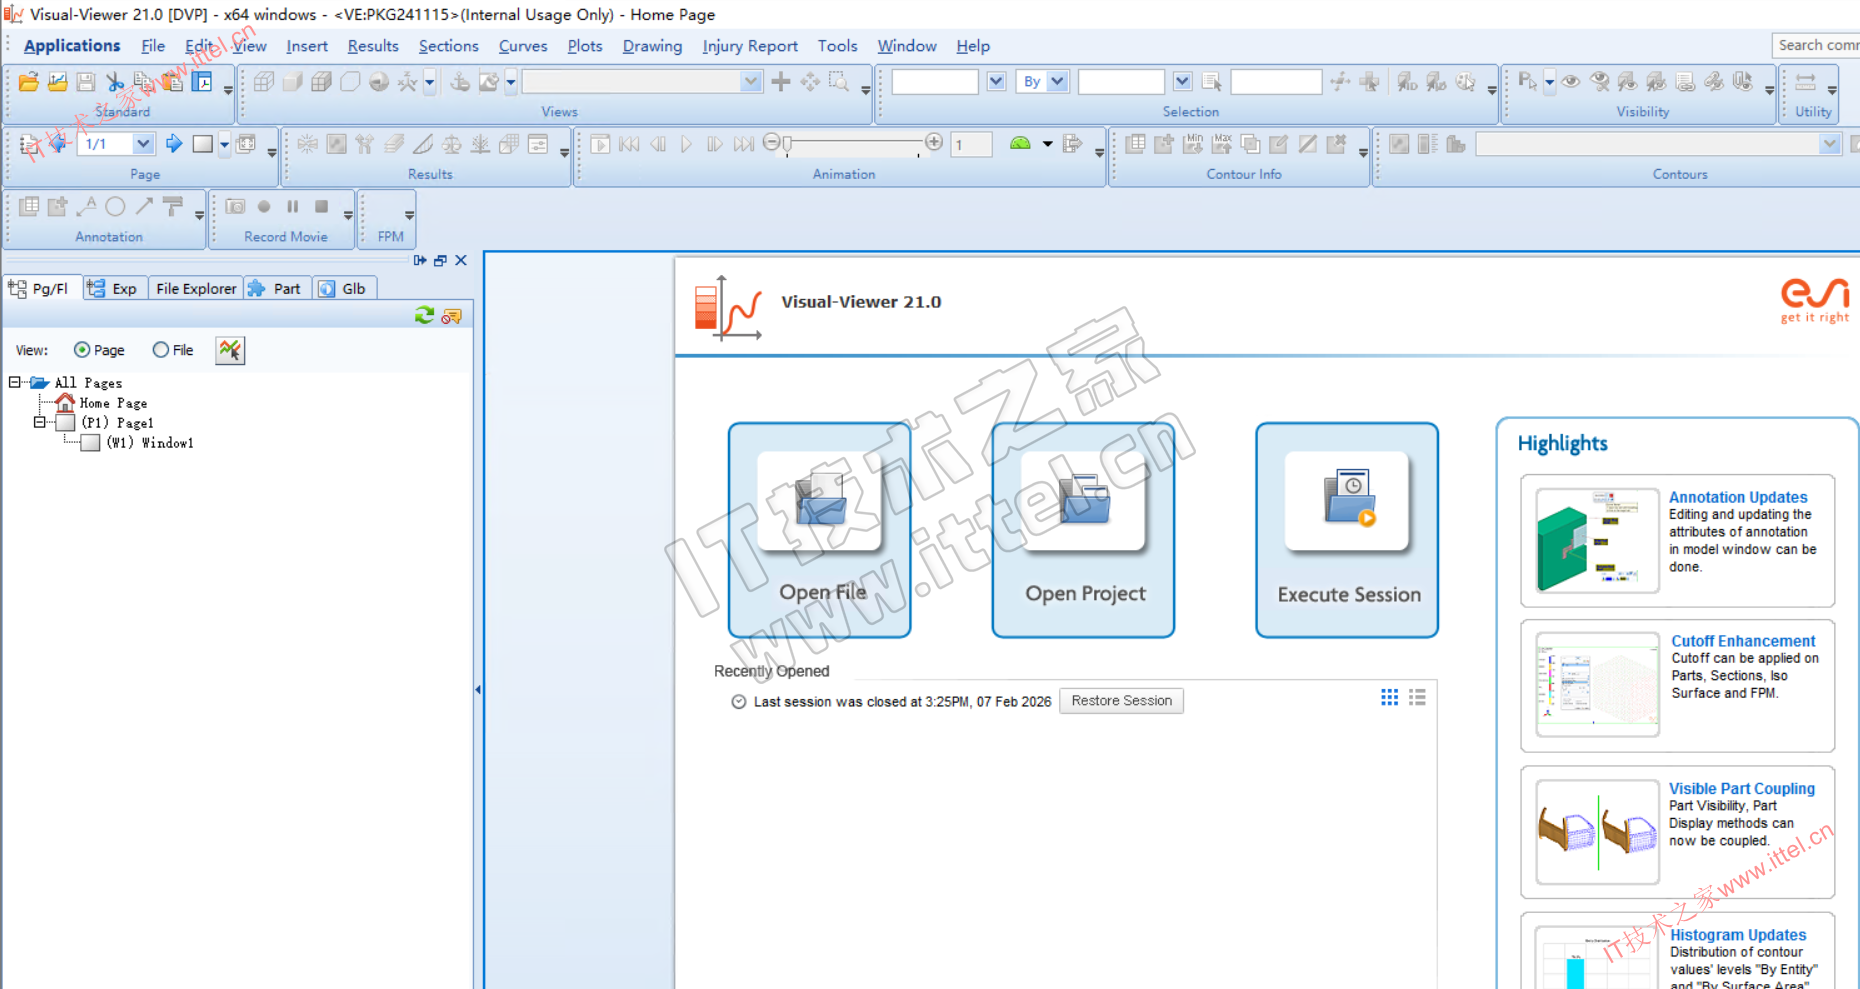Click the Open Project tile

click(x=1083, y=530)
